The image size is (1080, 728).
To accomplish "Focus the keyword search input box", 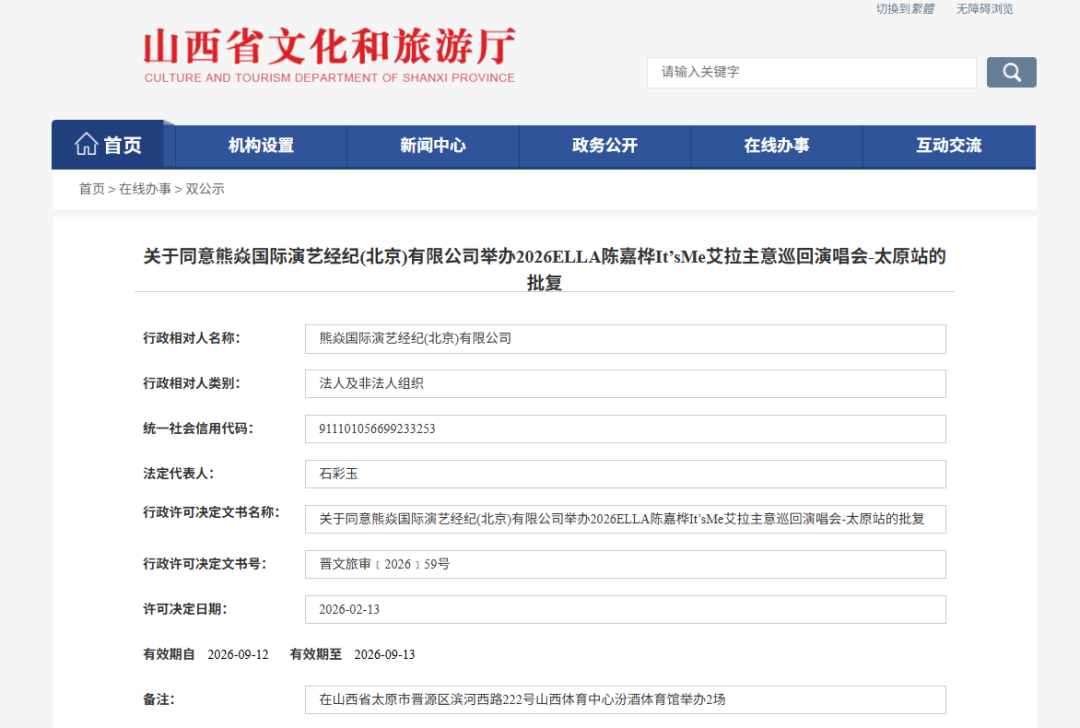I will pyautogui.click(x=811, y=72).
